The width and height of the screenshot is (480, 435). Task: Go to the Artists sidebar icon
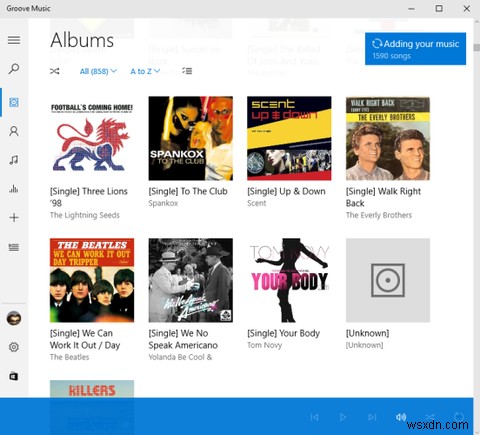pyautogui.click(x=14, y=131)
